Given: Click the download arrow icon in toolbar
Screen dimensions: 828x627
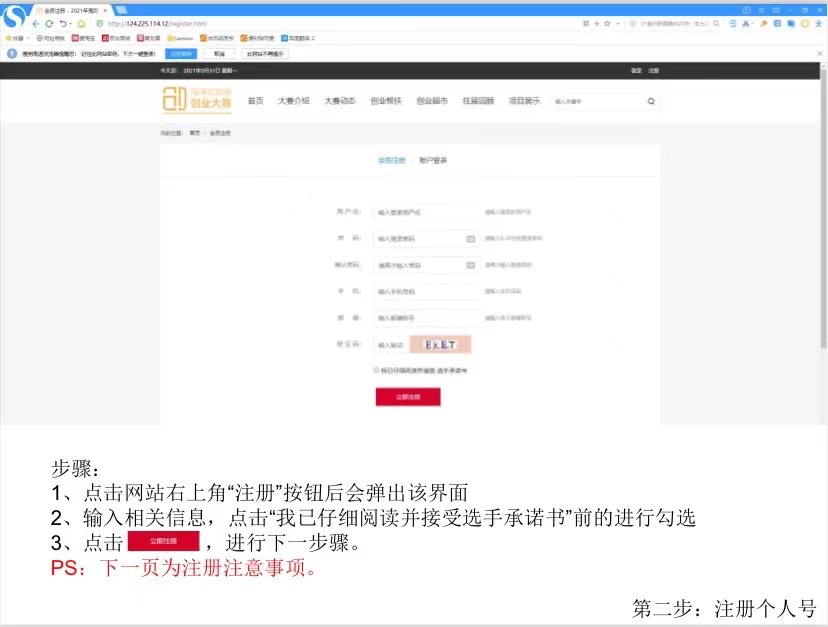Looking at the screenshot, I should click(818, 23).
